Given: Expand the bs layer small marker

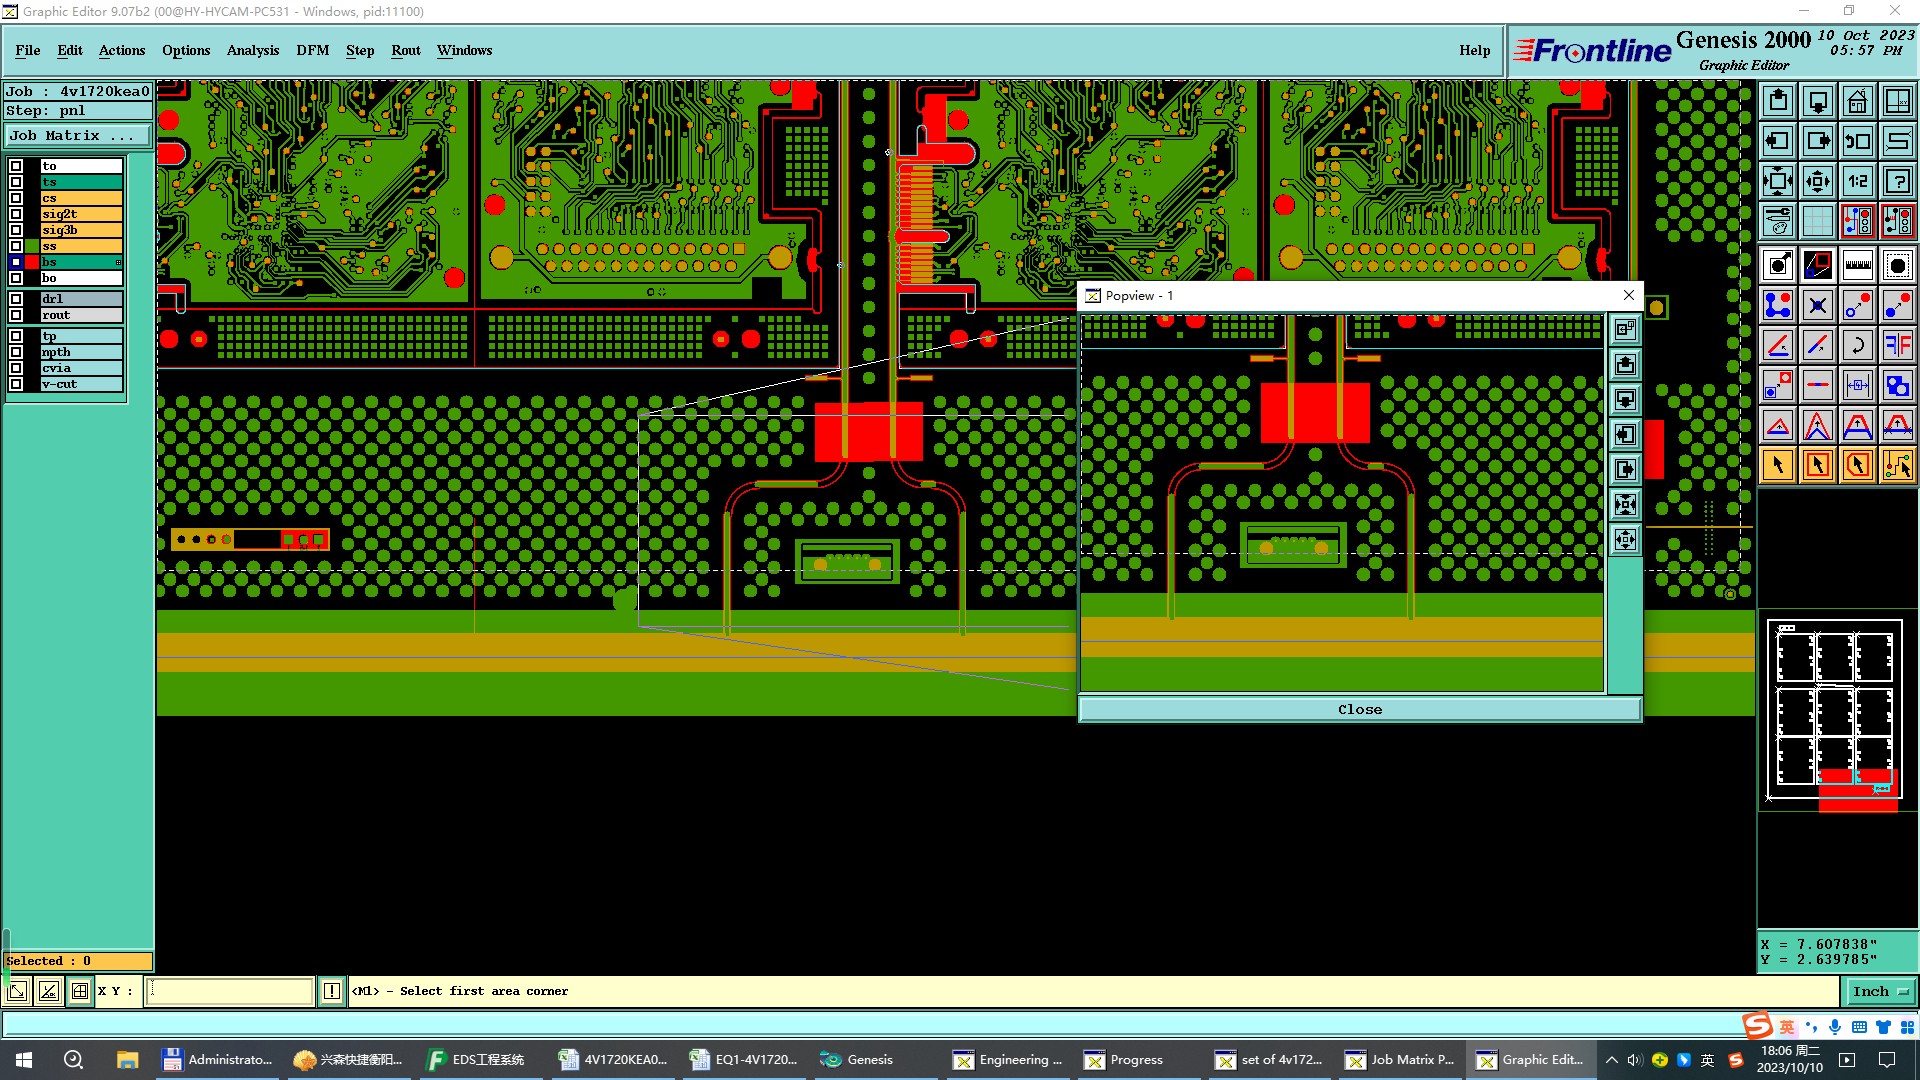Looking at the screenshot, I should 119,262.
